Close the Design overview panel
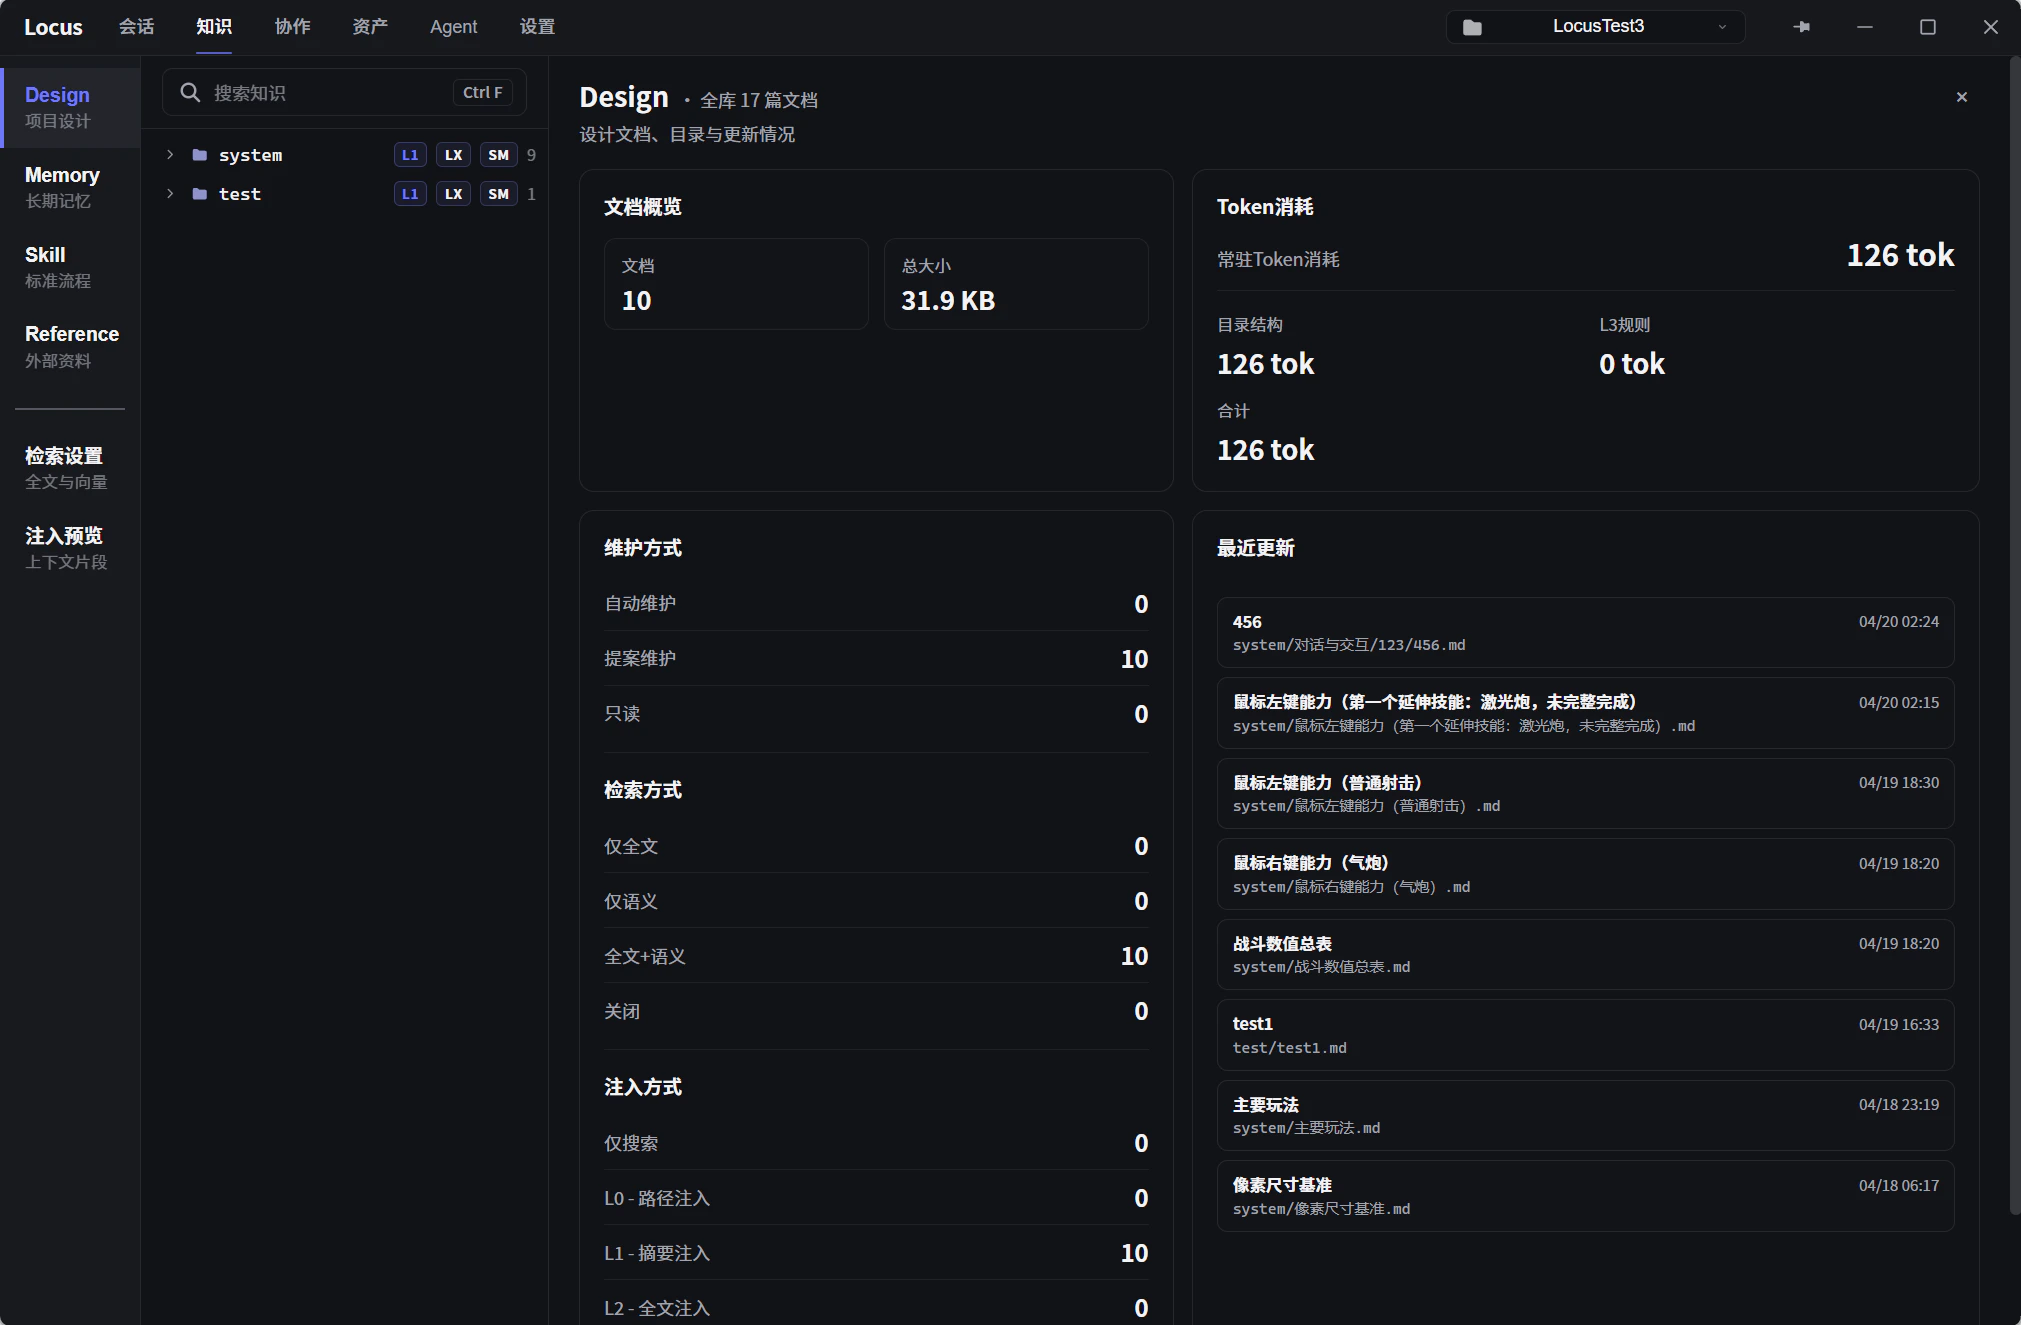 [x=1961, y=97]
